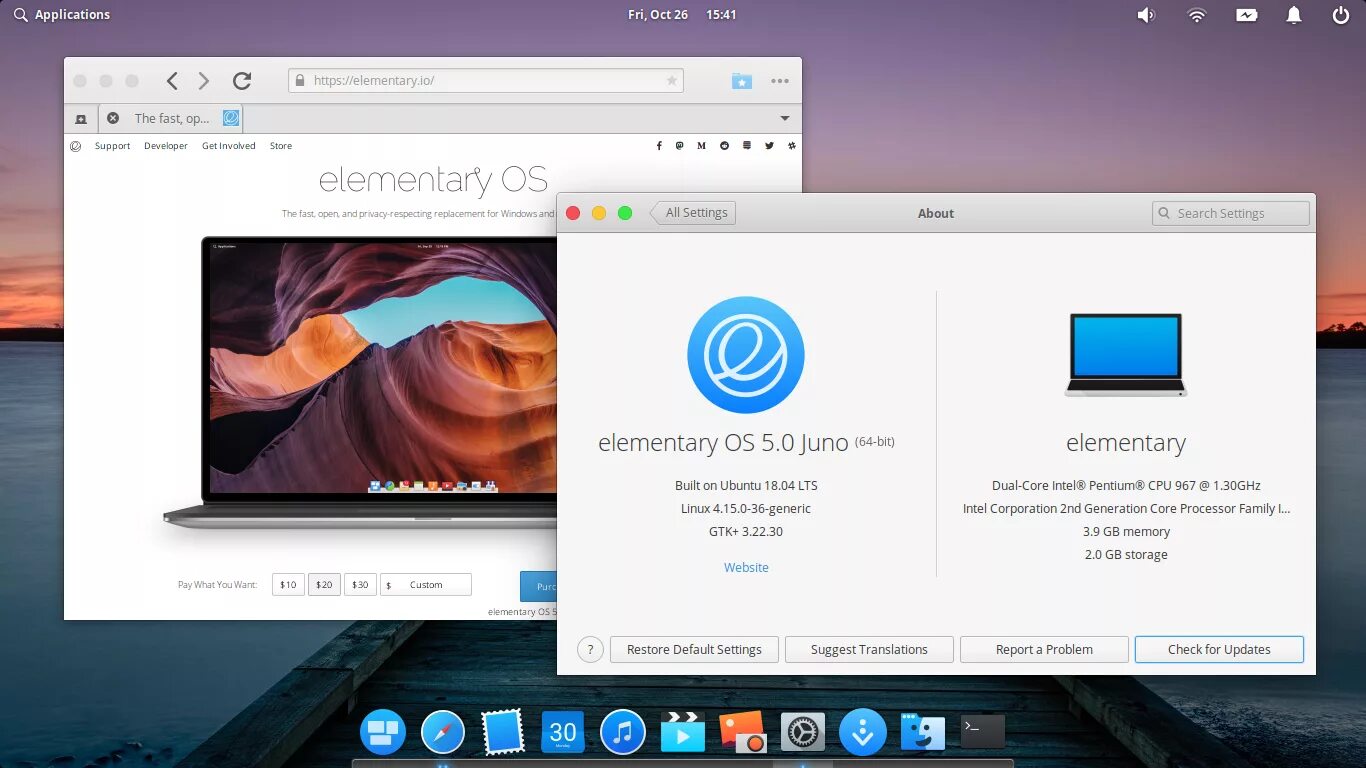1366x768 pixels.
Task: Open Multitasking View from the dock
Action: [383, 732]
